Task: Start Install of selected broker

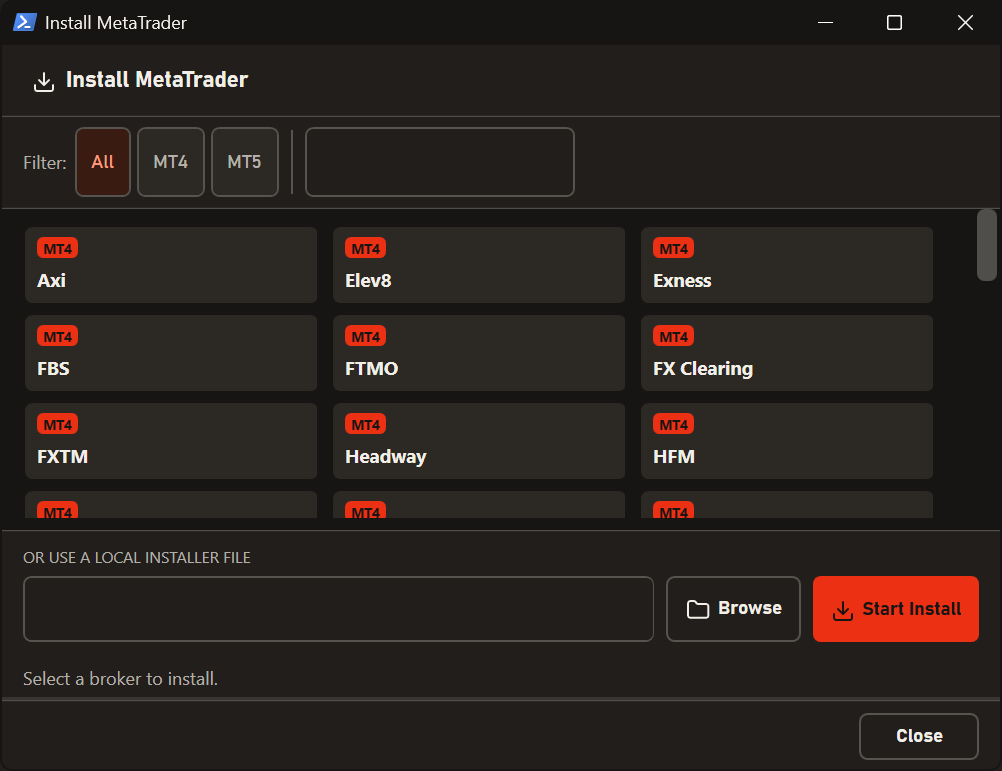Action: [895, 609]
